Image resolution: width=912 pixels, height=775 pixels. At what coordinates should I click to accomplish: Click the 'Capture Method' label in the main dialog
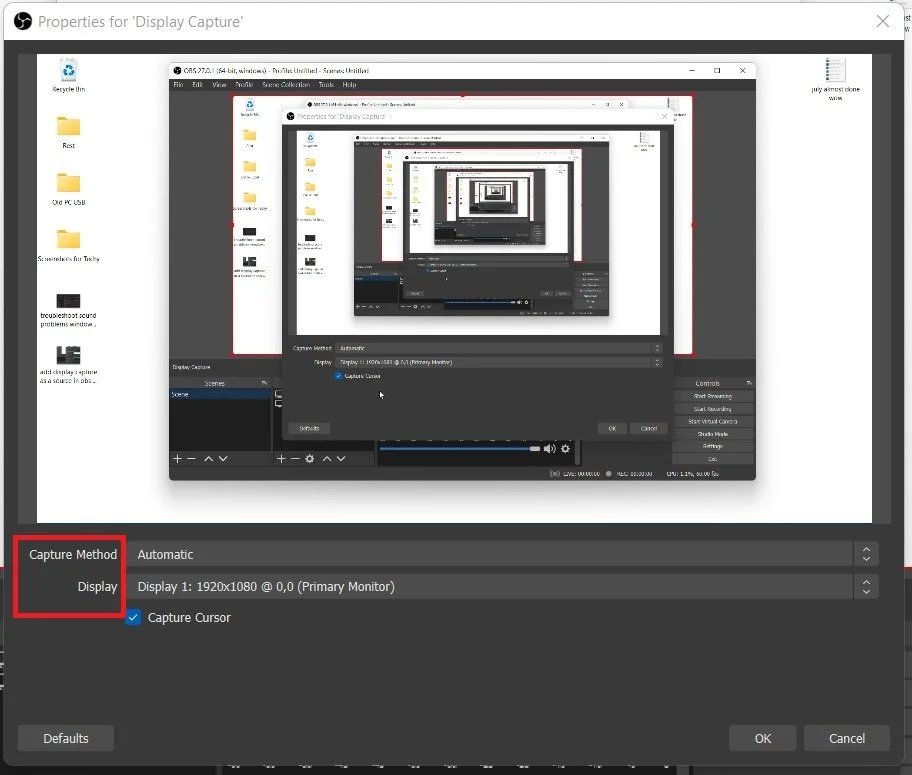[x=73, y=554]
